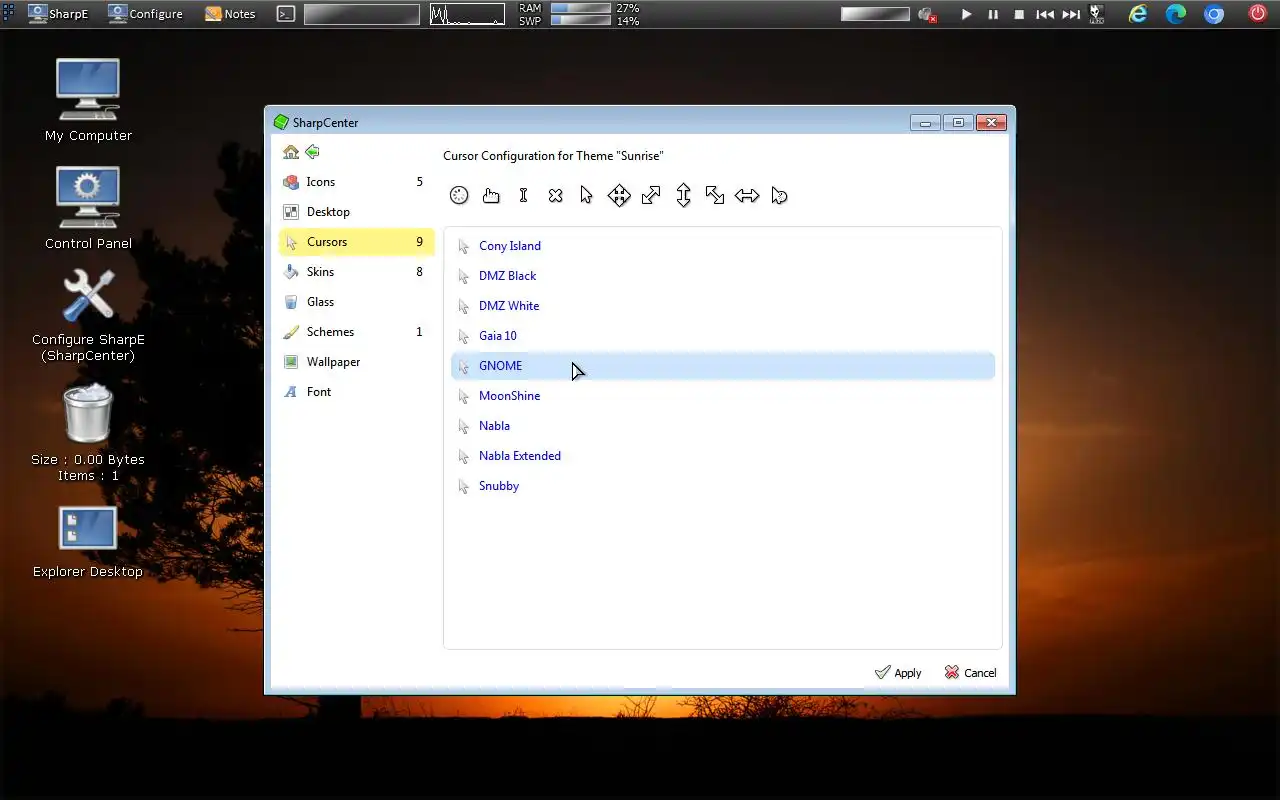The image size is (1280, 800).
Task: Skip to previous track
Action: point(1045,14)
